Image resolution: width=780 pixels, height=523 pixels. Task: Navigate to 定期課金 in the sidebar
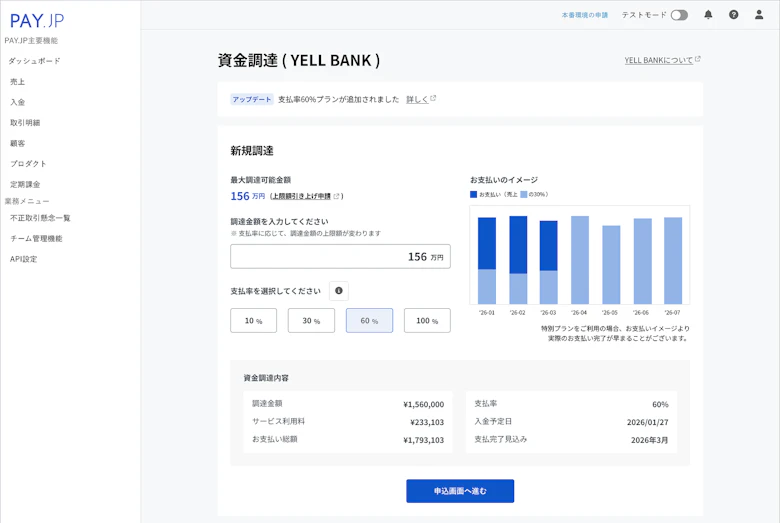point(25,184)
